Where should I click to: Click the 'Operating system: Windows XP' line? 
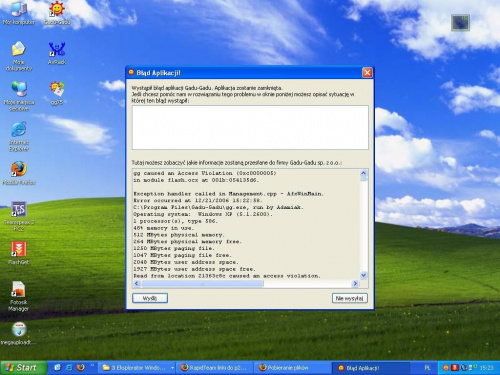tap(203, 214)
